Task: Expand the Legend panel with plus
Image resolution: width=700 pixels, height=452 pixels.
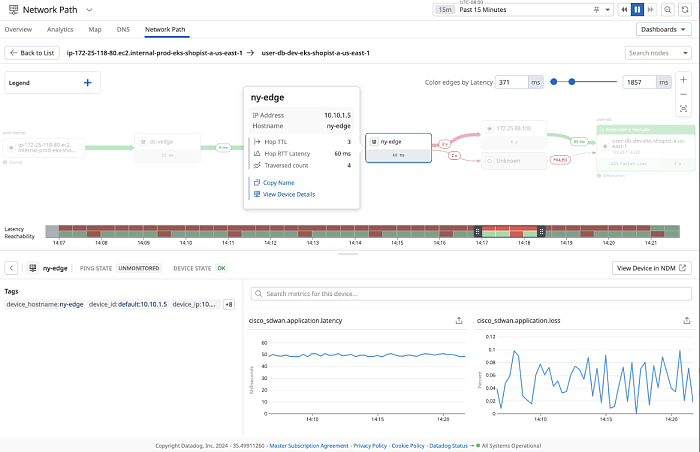Action: coord(87,83)
